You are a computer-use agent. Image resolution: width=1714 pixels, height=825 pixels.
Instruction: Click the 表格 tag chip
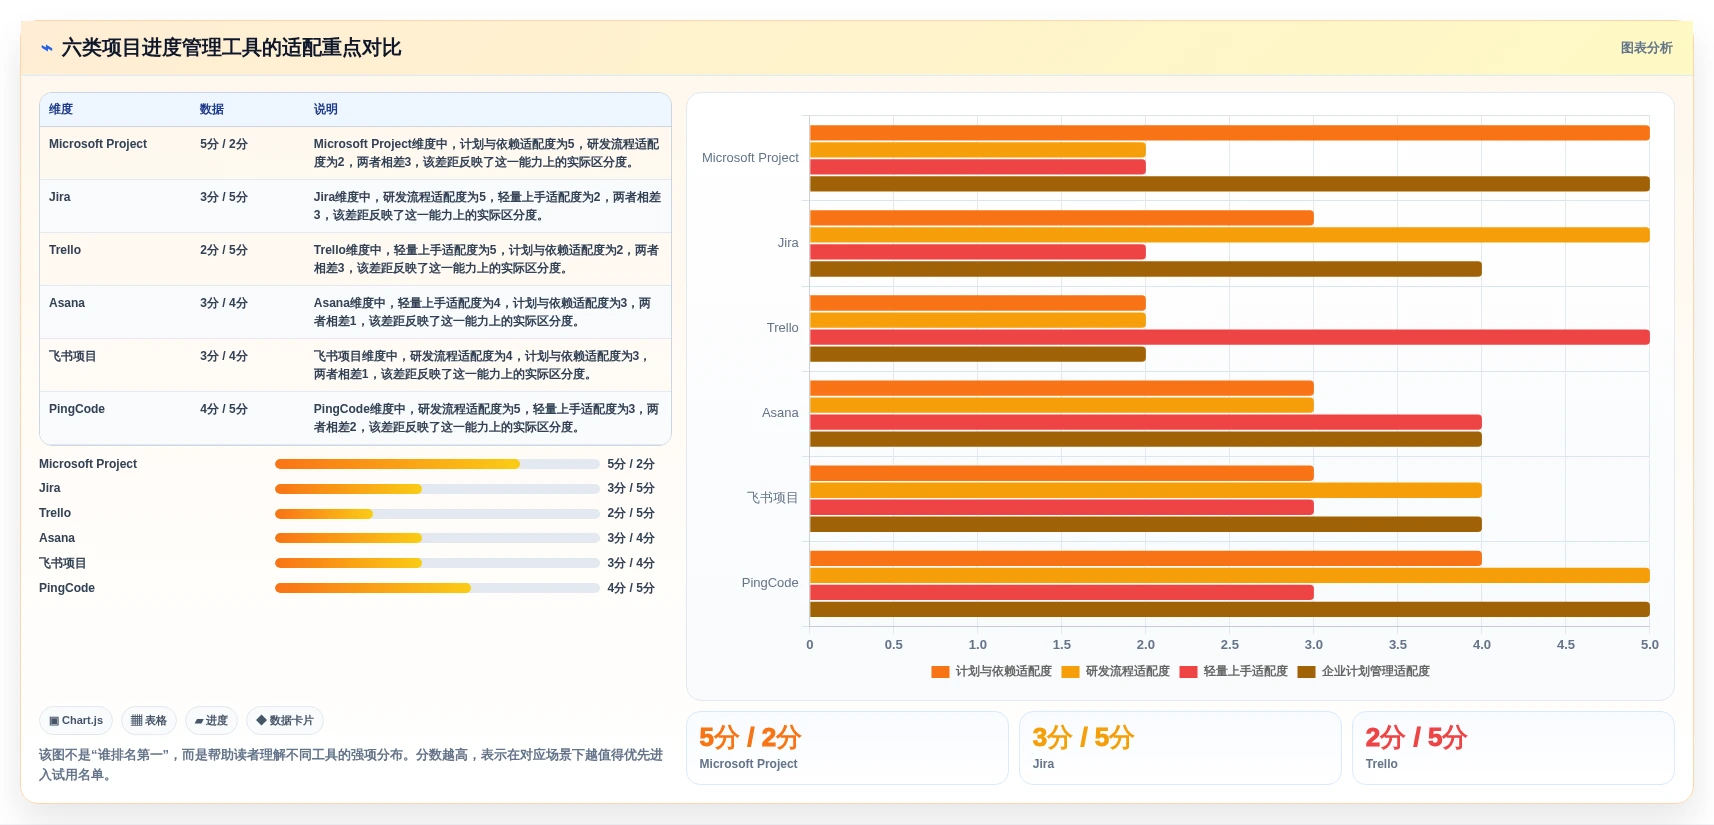pyautogui.click(x=149, y=720)
